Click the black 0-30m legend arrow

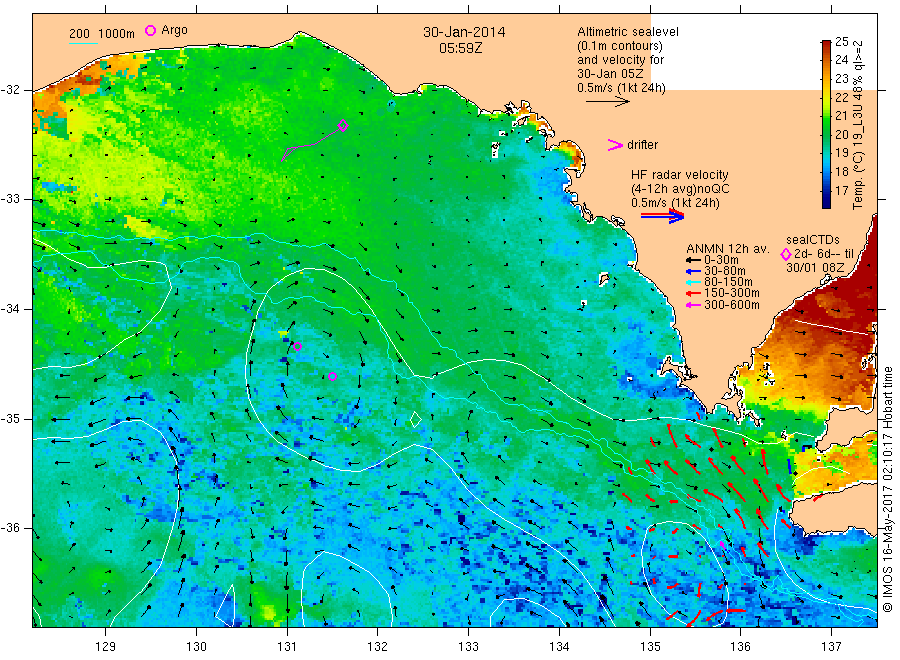693,259
